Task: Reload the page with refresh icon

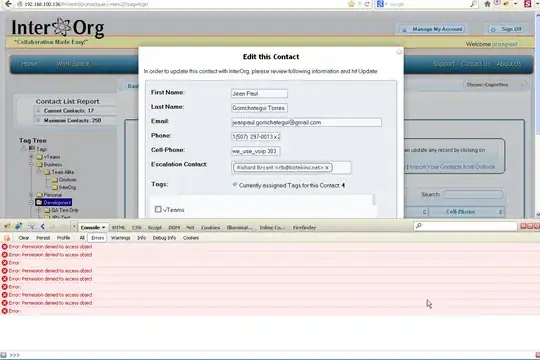Action: coord(367,4)
